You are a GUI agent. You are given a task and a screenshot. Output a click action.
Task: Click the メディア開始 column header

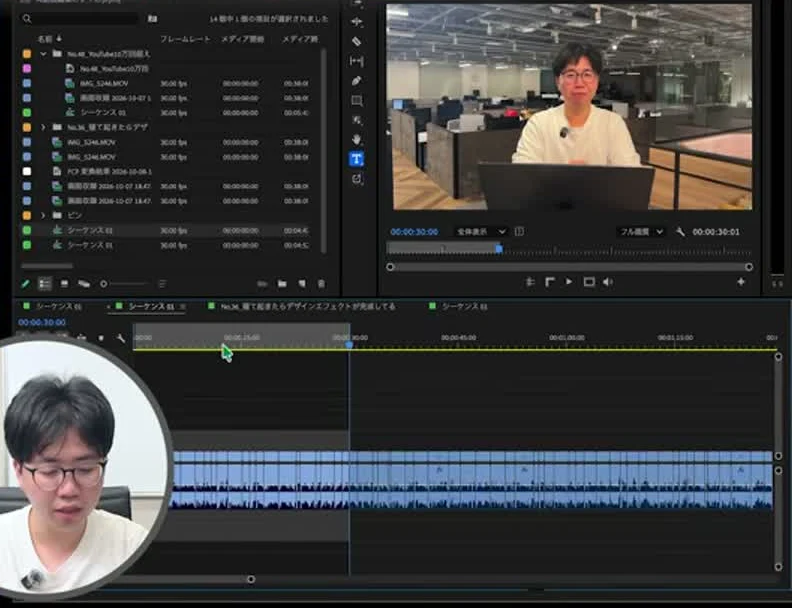click(242, 39)
